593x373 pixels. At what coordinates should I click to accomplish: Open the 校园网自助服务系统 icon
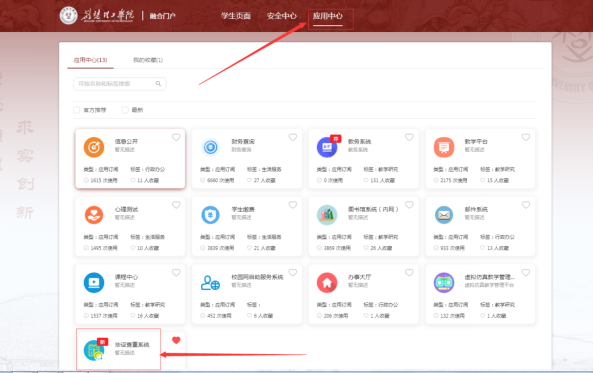[211, 283]
